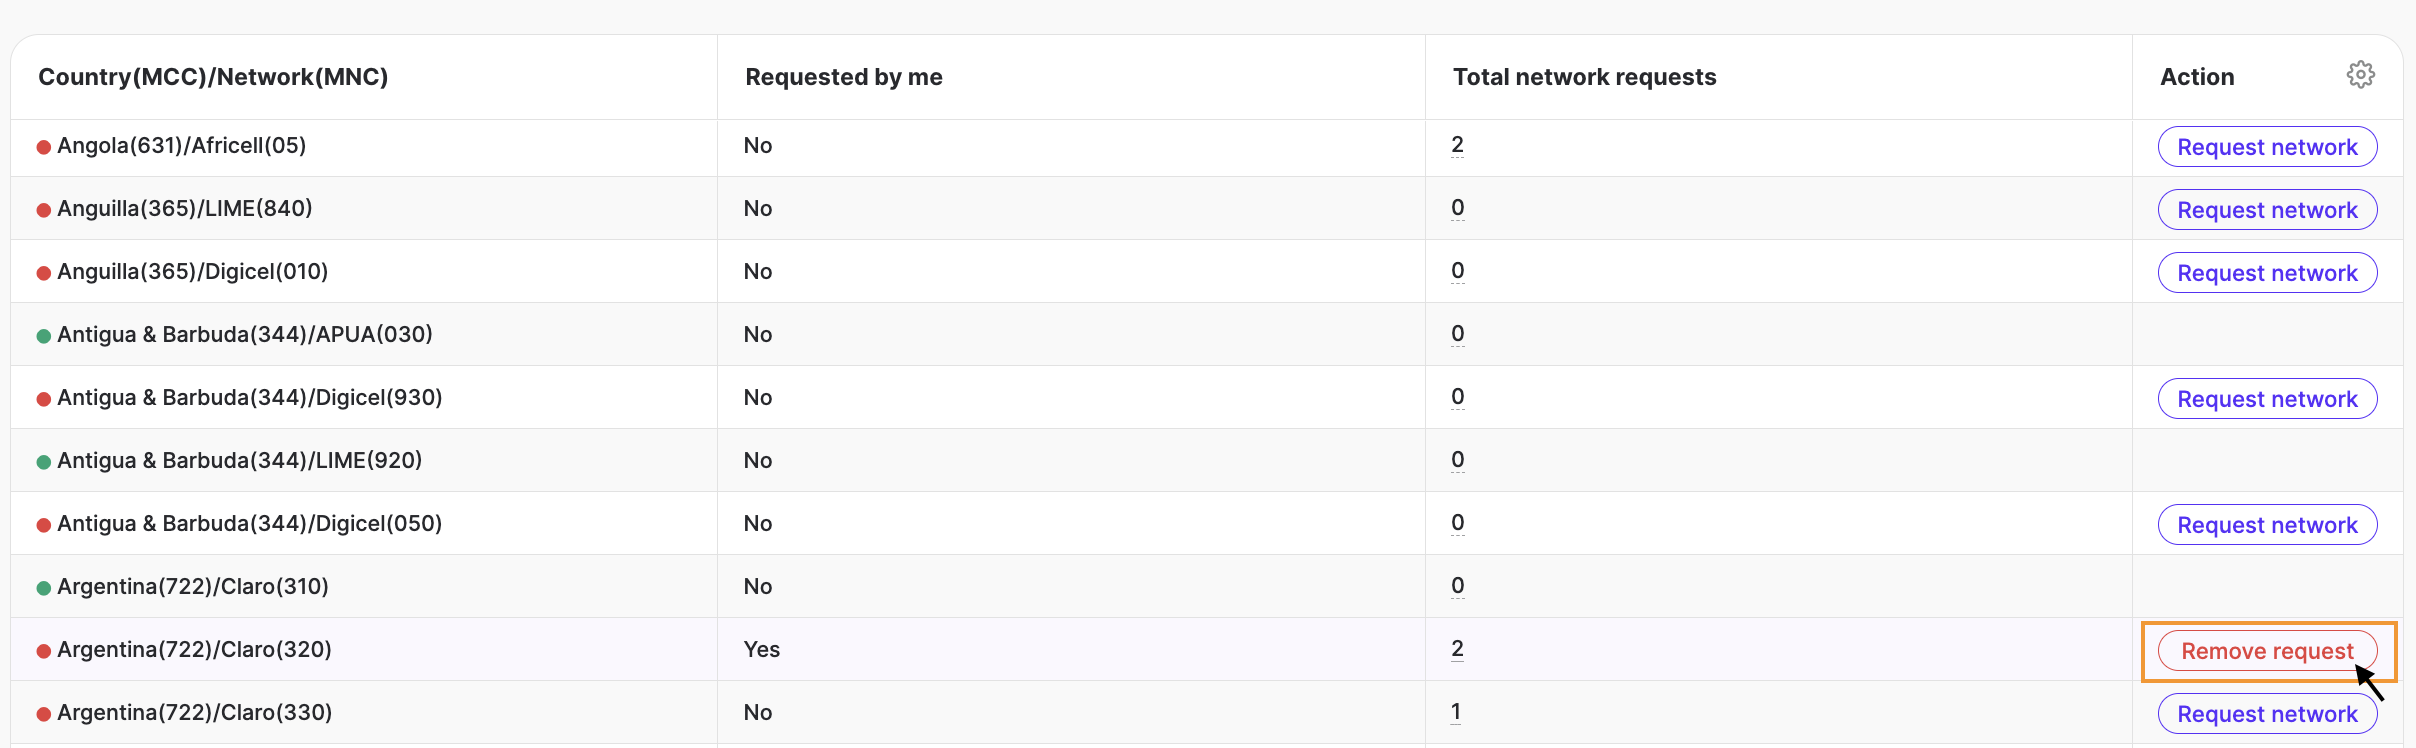The height and width of the screenshot is (748, 2416).
Task: Click total requests count for Argentina Claro(320)
Action: click(1457, 649)
